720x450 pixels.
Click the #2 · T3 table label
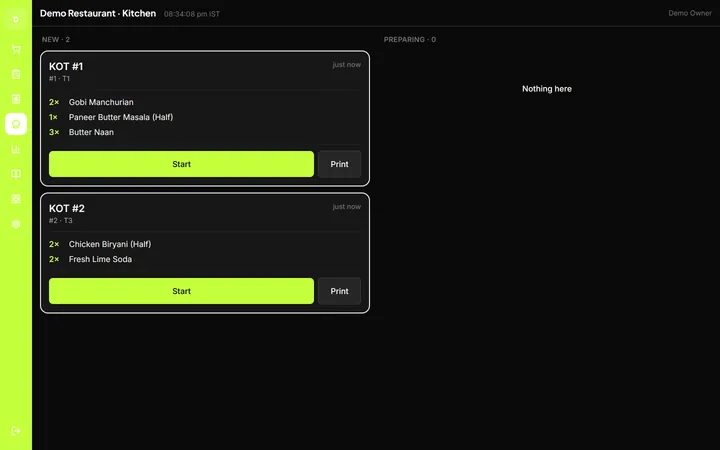(61, 220)
